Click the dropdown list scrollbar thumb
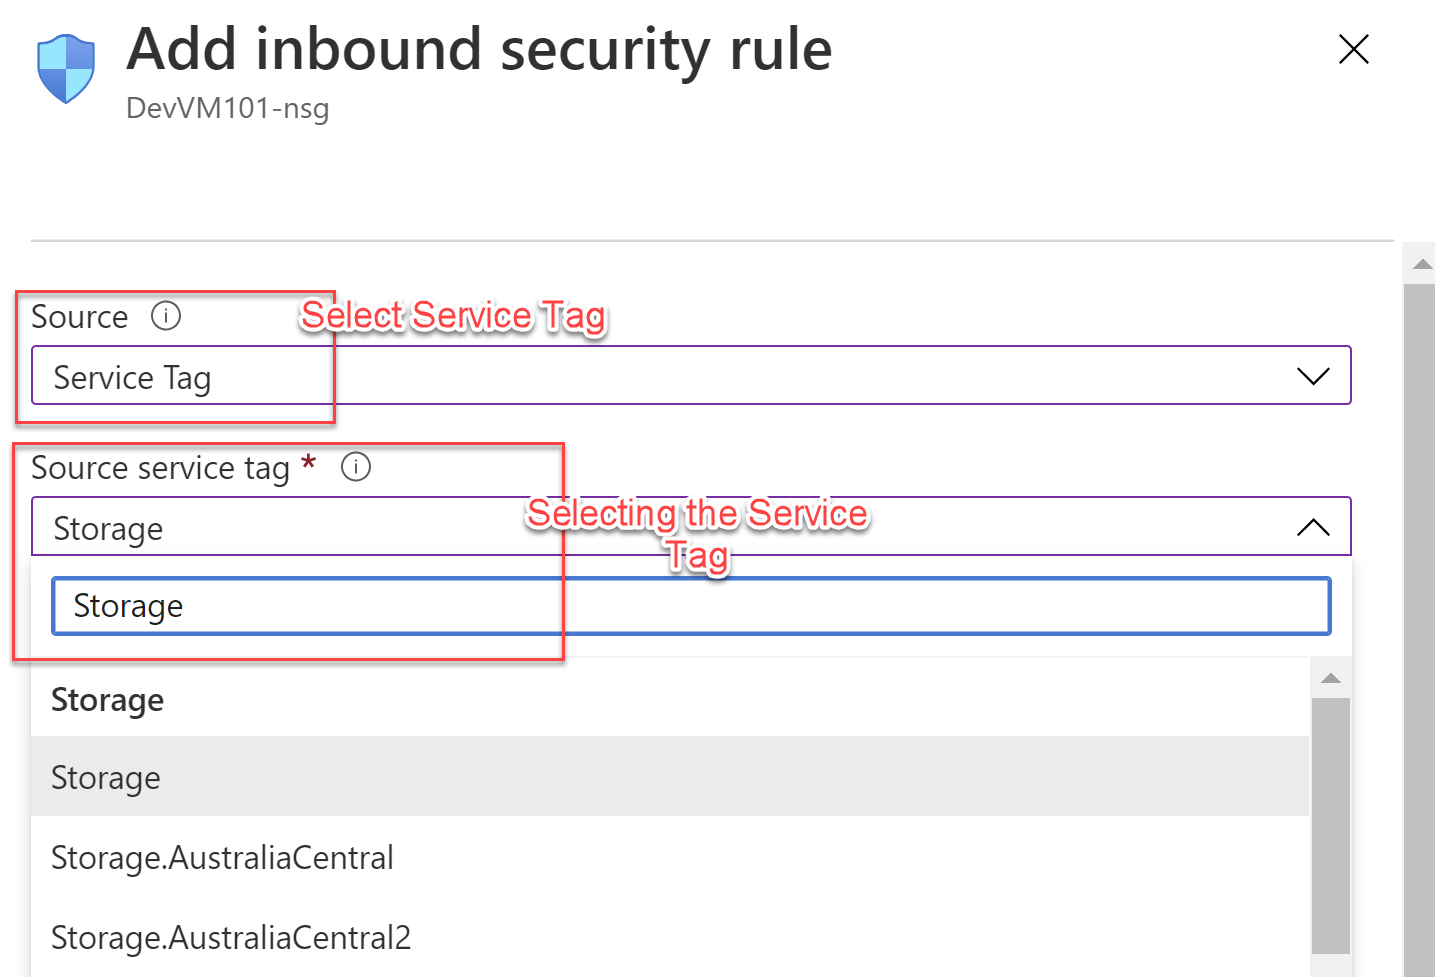This screenshot has width=1435, height=977. pyautogui.click(x=1331, y=826)
